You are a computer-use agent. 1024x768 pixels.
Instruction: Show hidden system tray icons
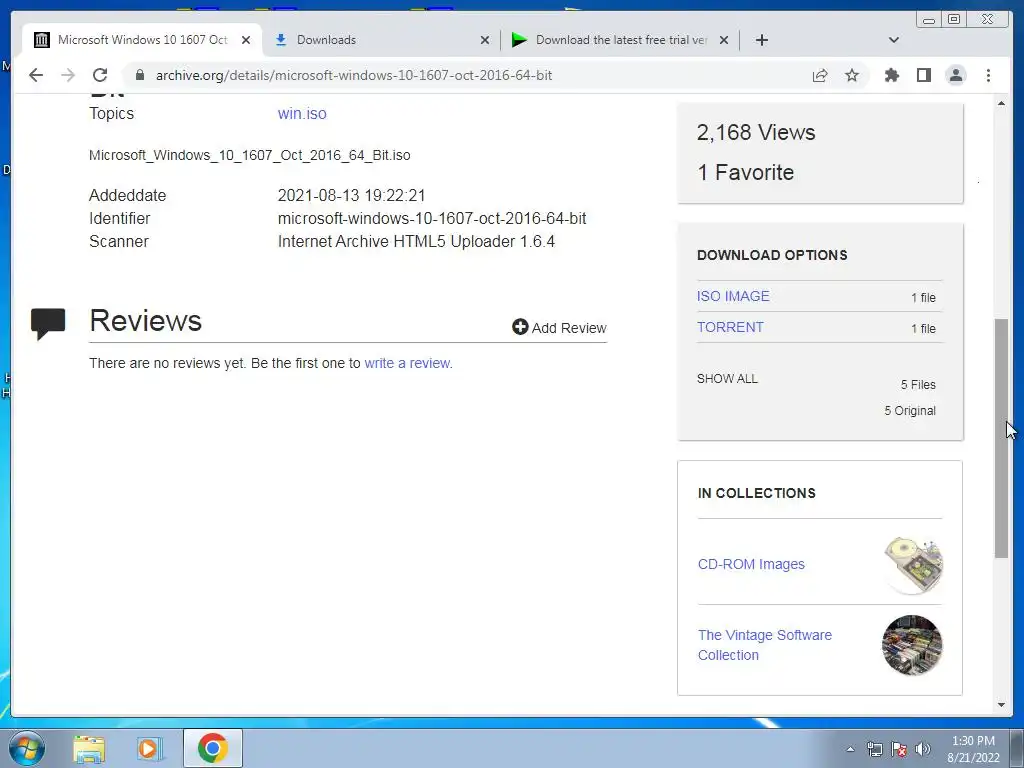pyautogui.click(x=850, y=749)
